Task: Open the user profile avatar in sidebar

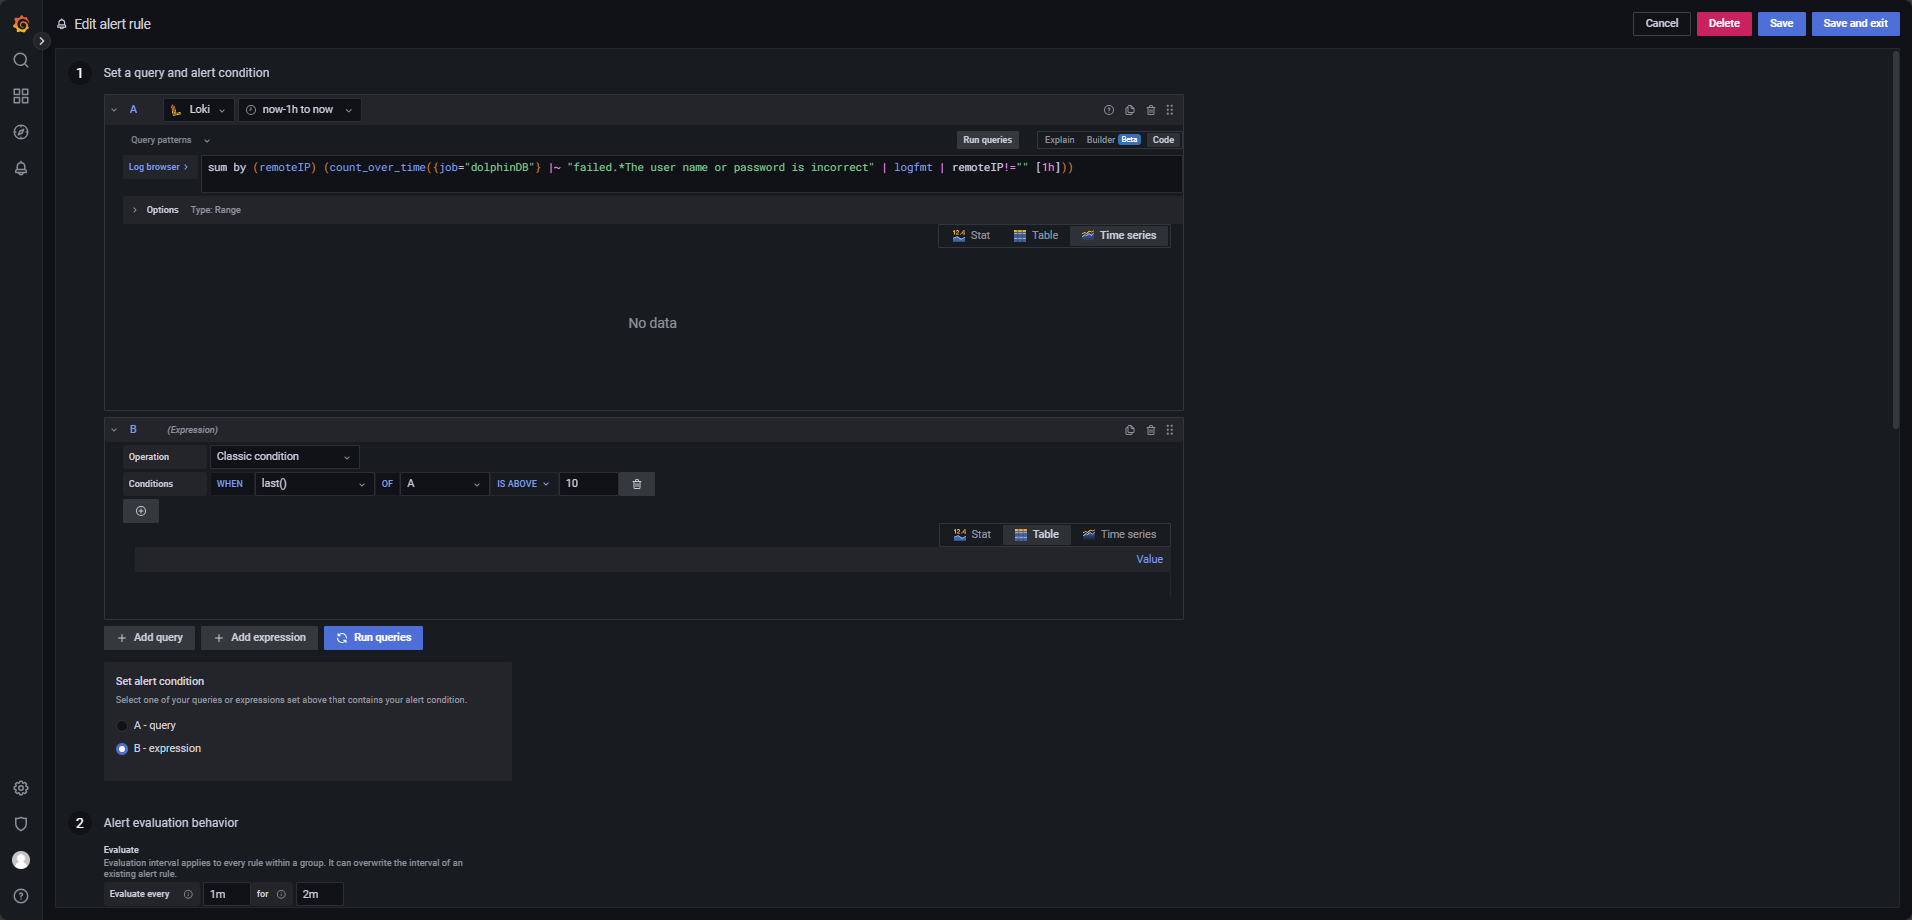Action: point(20,860)
